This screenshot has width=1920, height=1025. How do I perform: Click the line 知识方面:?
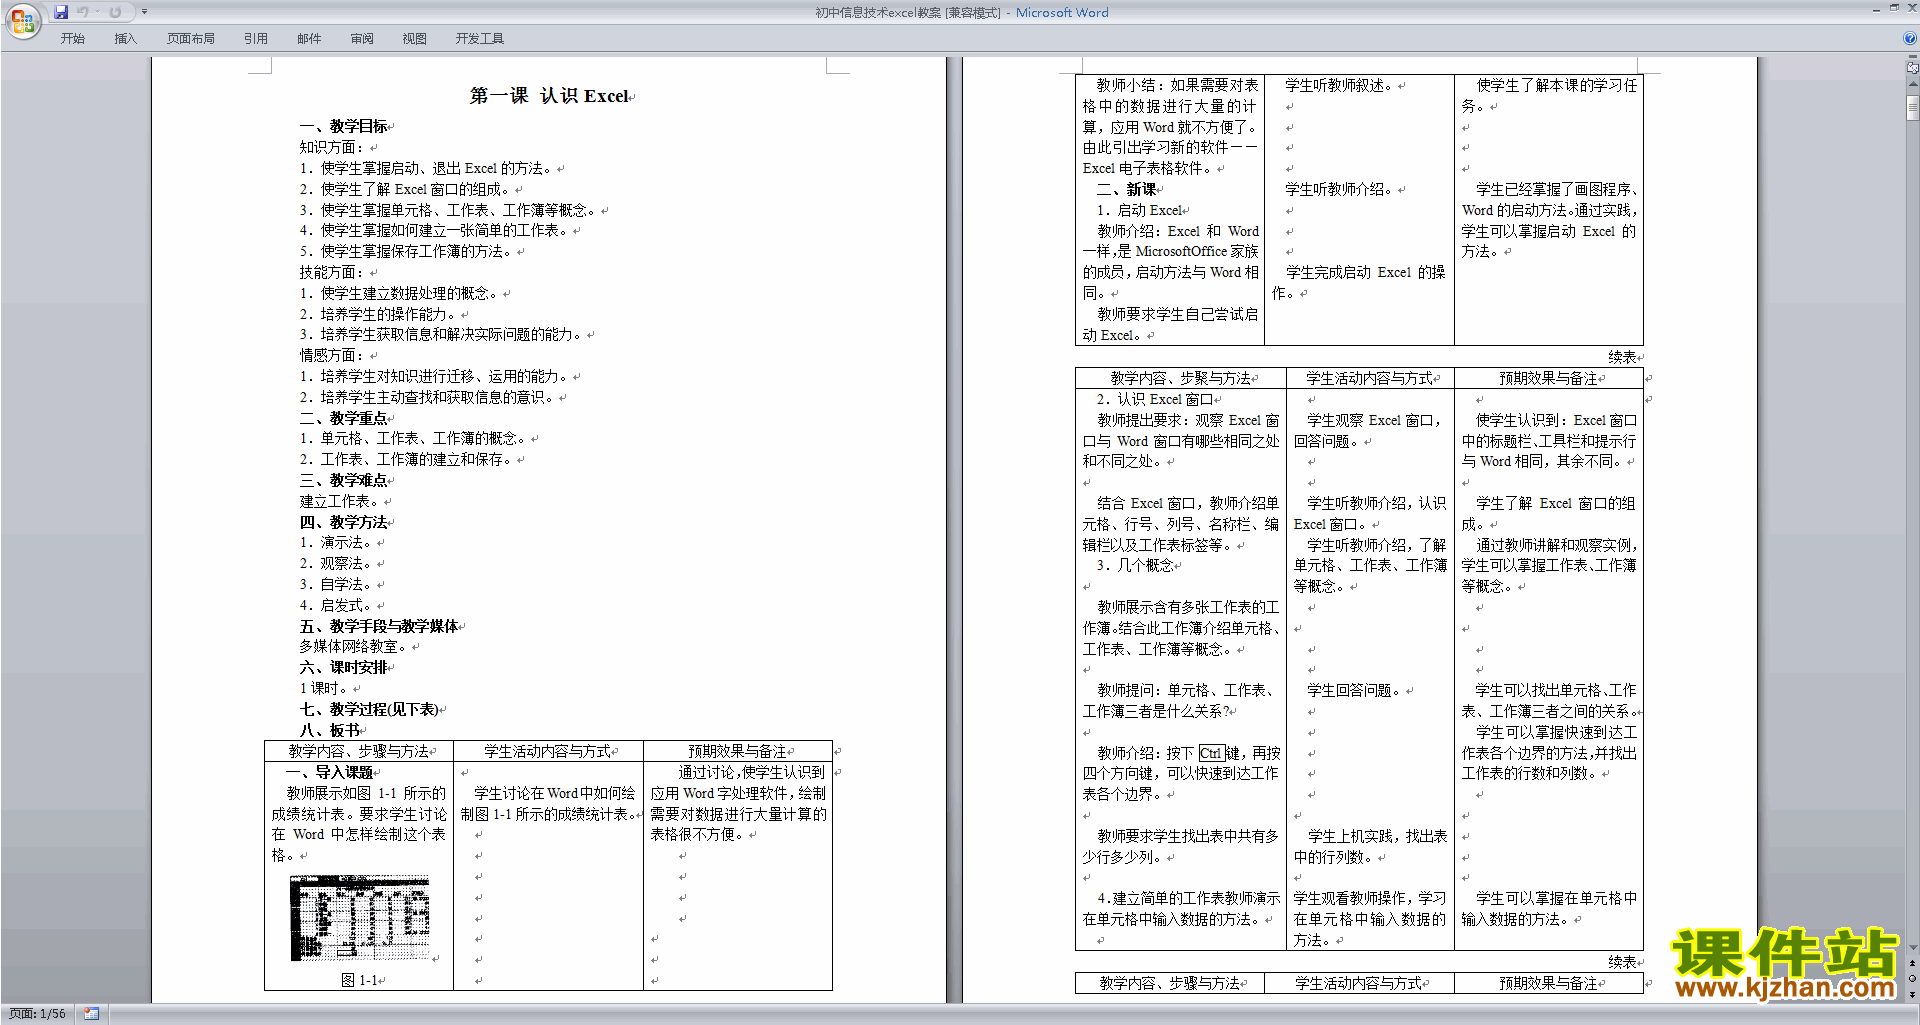click(331, 147)
